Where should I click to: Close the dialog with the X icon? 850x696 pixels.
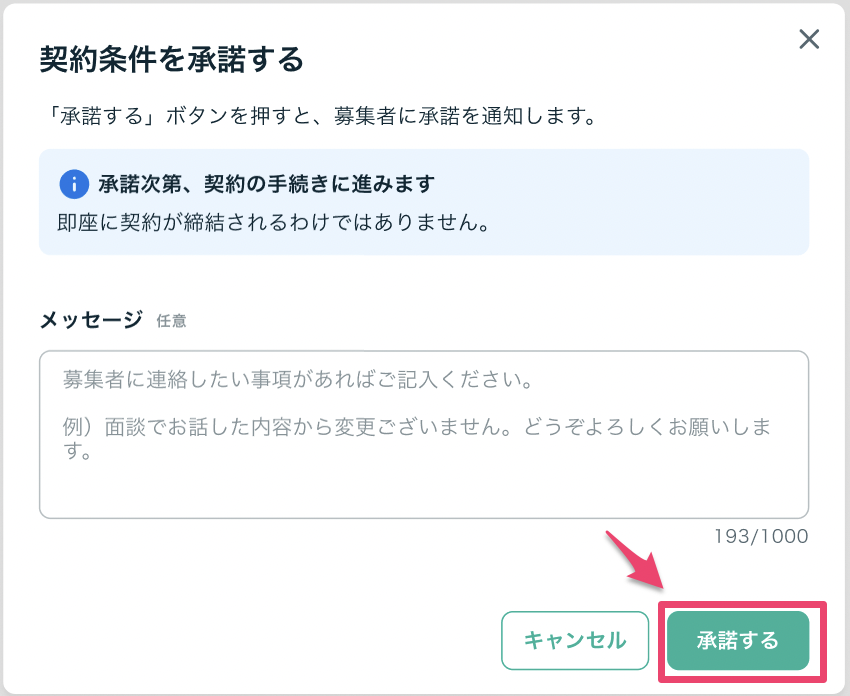tap(809, 40)
